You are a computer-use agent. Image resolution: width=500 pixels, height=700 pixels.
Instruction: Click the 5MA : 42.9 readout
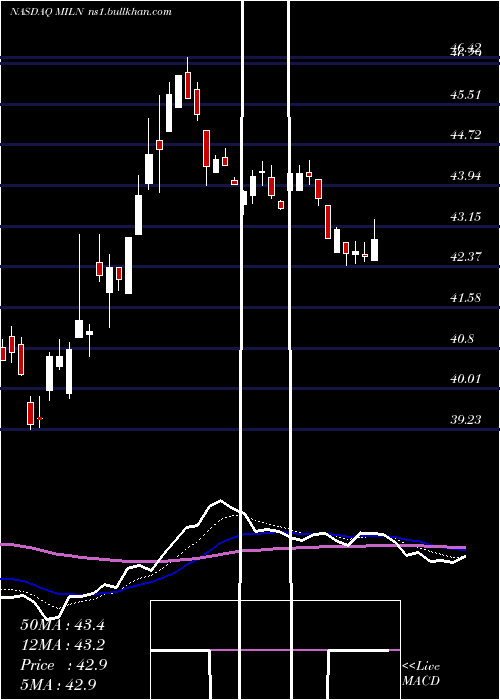[58, 685]
